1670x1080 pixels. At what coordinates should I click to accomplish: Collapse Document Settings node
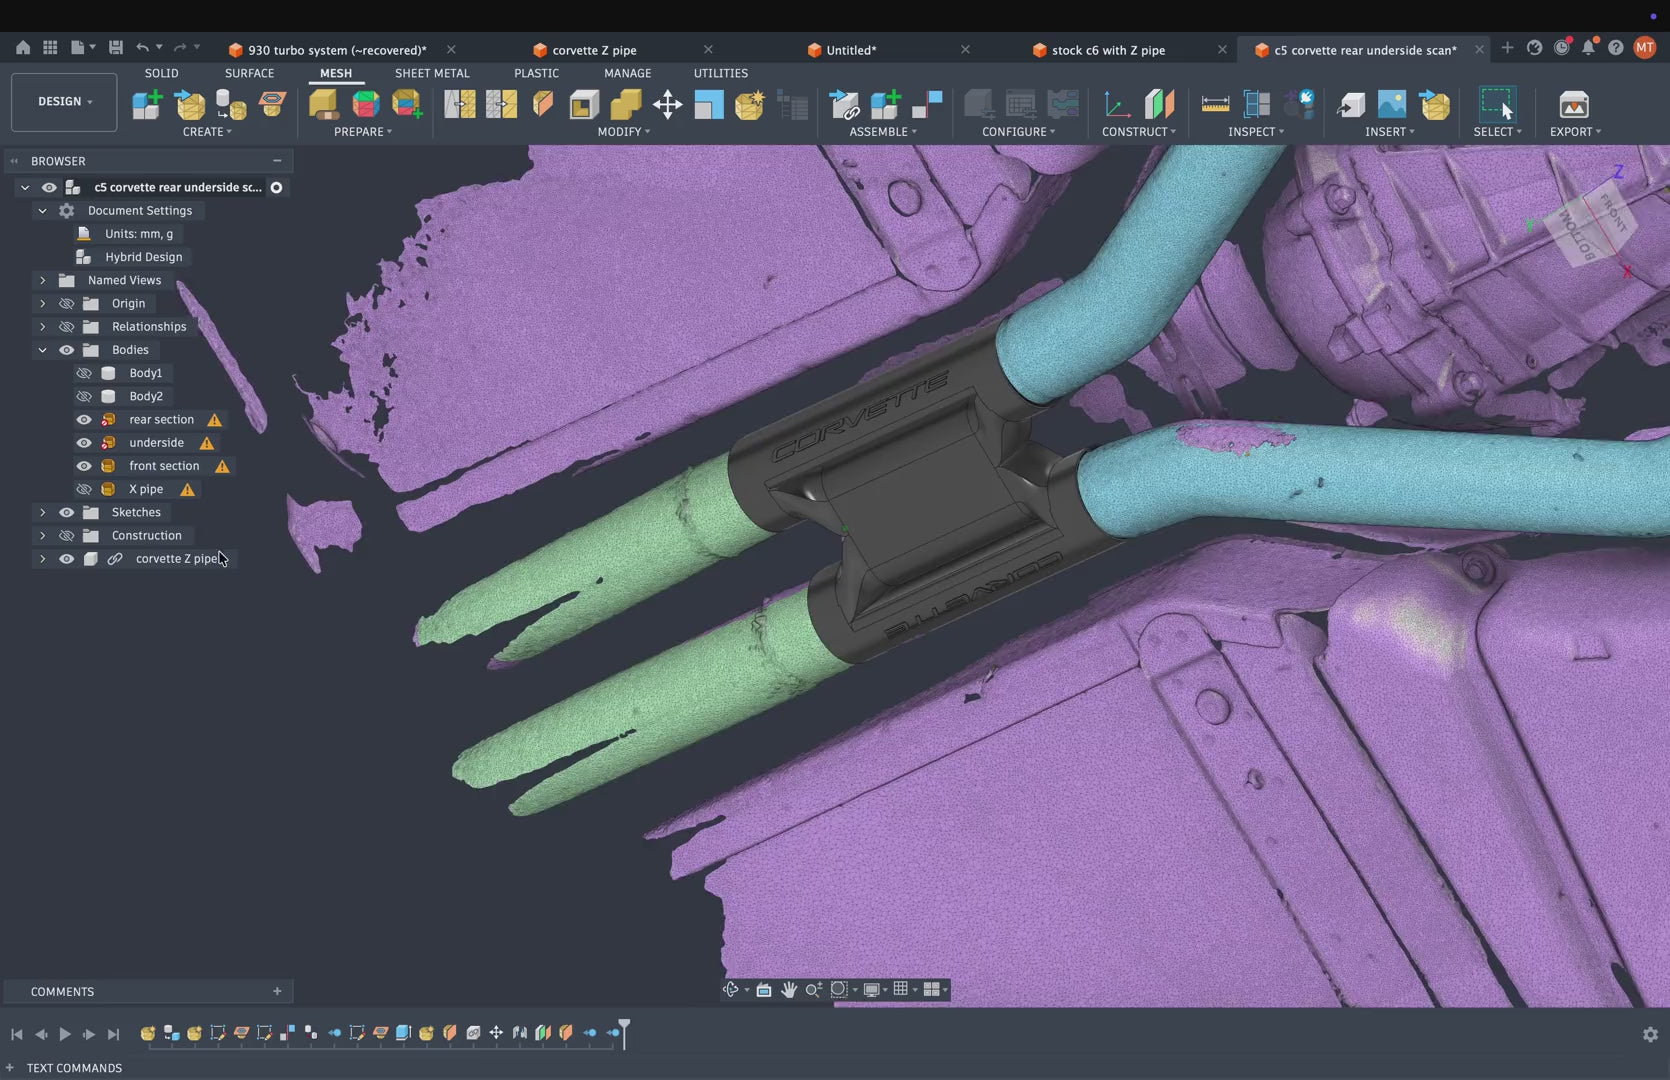[42, 211]
